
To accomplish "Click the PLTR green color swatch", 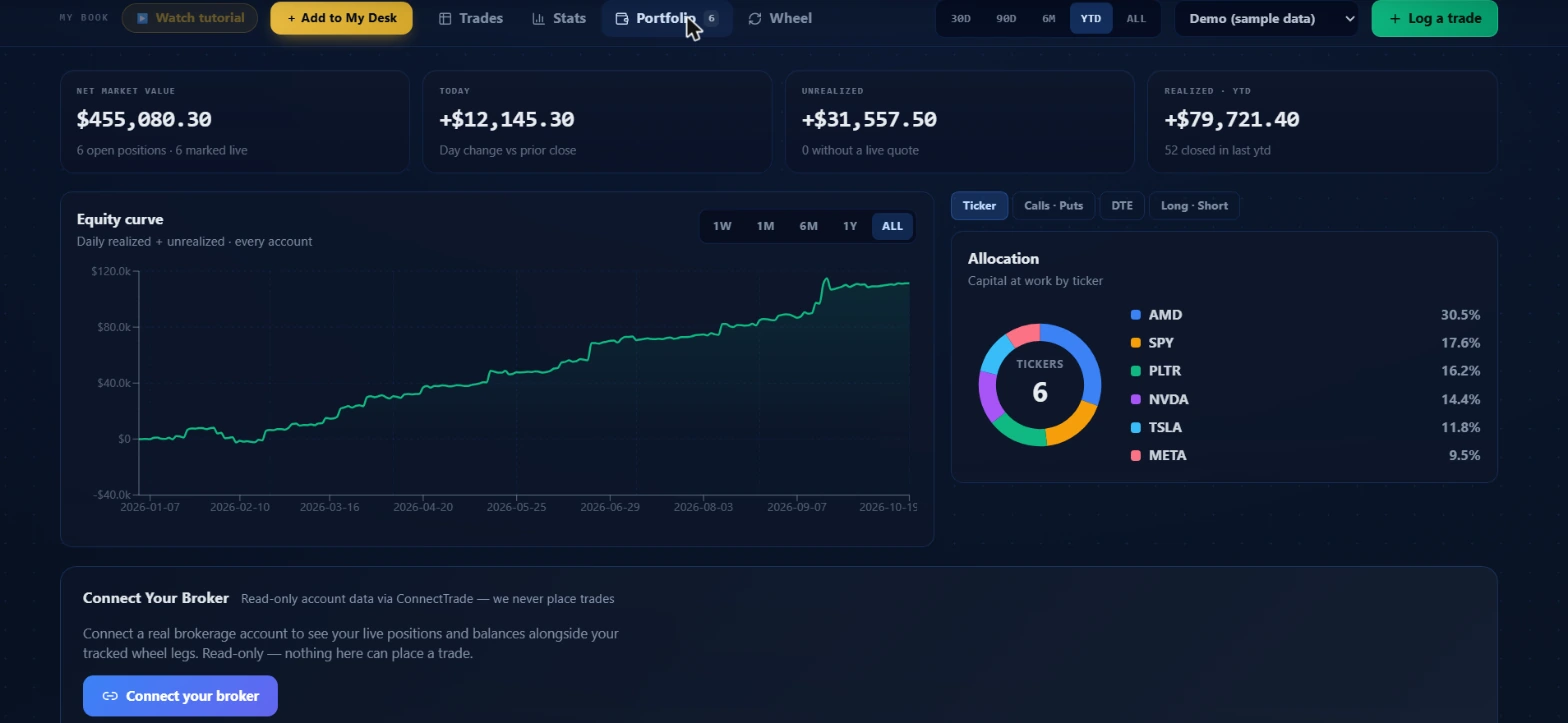I will click(x=1135, y=371).
